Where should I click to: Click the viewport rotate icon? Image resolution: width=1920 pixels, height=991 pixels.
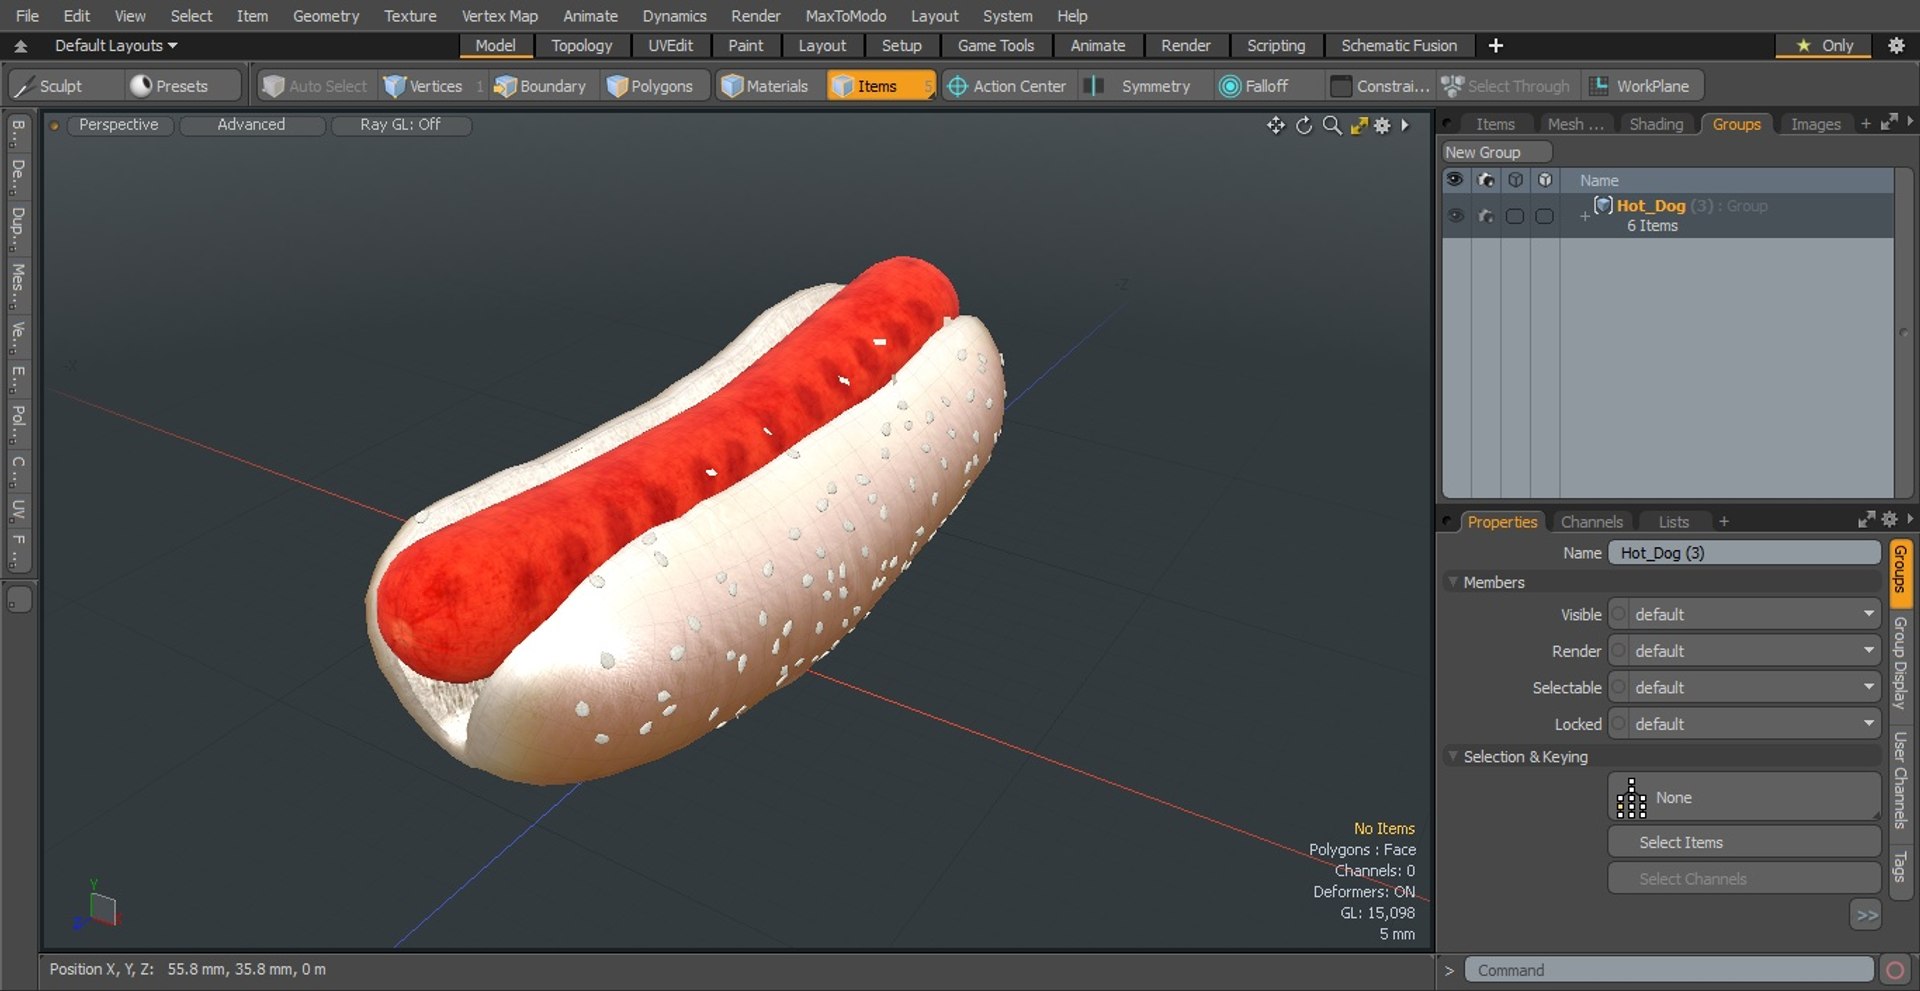[x=1304, y=125]
